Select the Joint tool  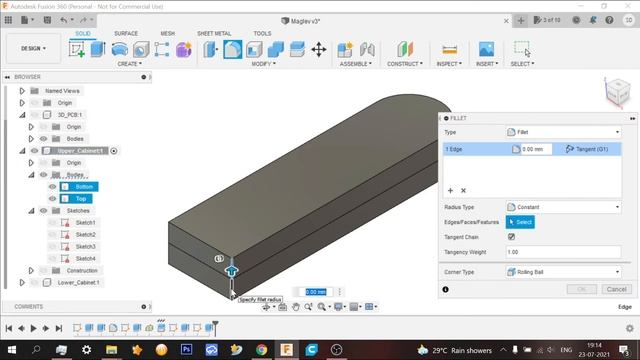click(x=367, y=50)
